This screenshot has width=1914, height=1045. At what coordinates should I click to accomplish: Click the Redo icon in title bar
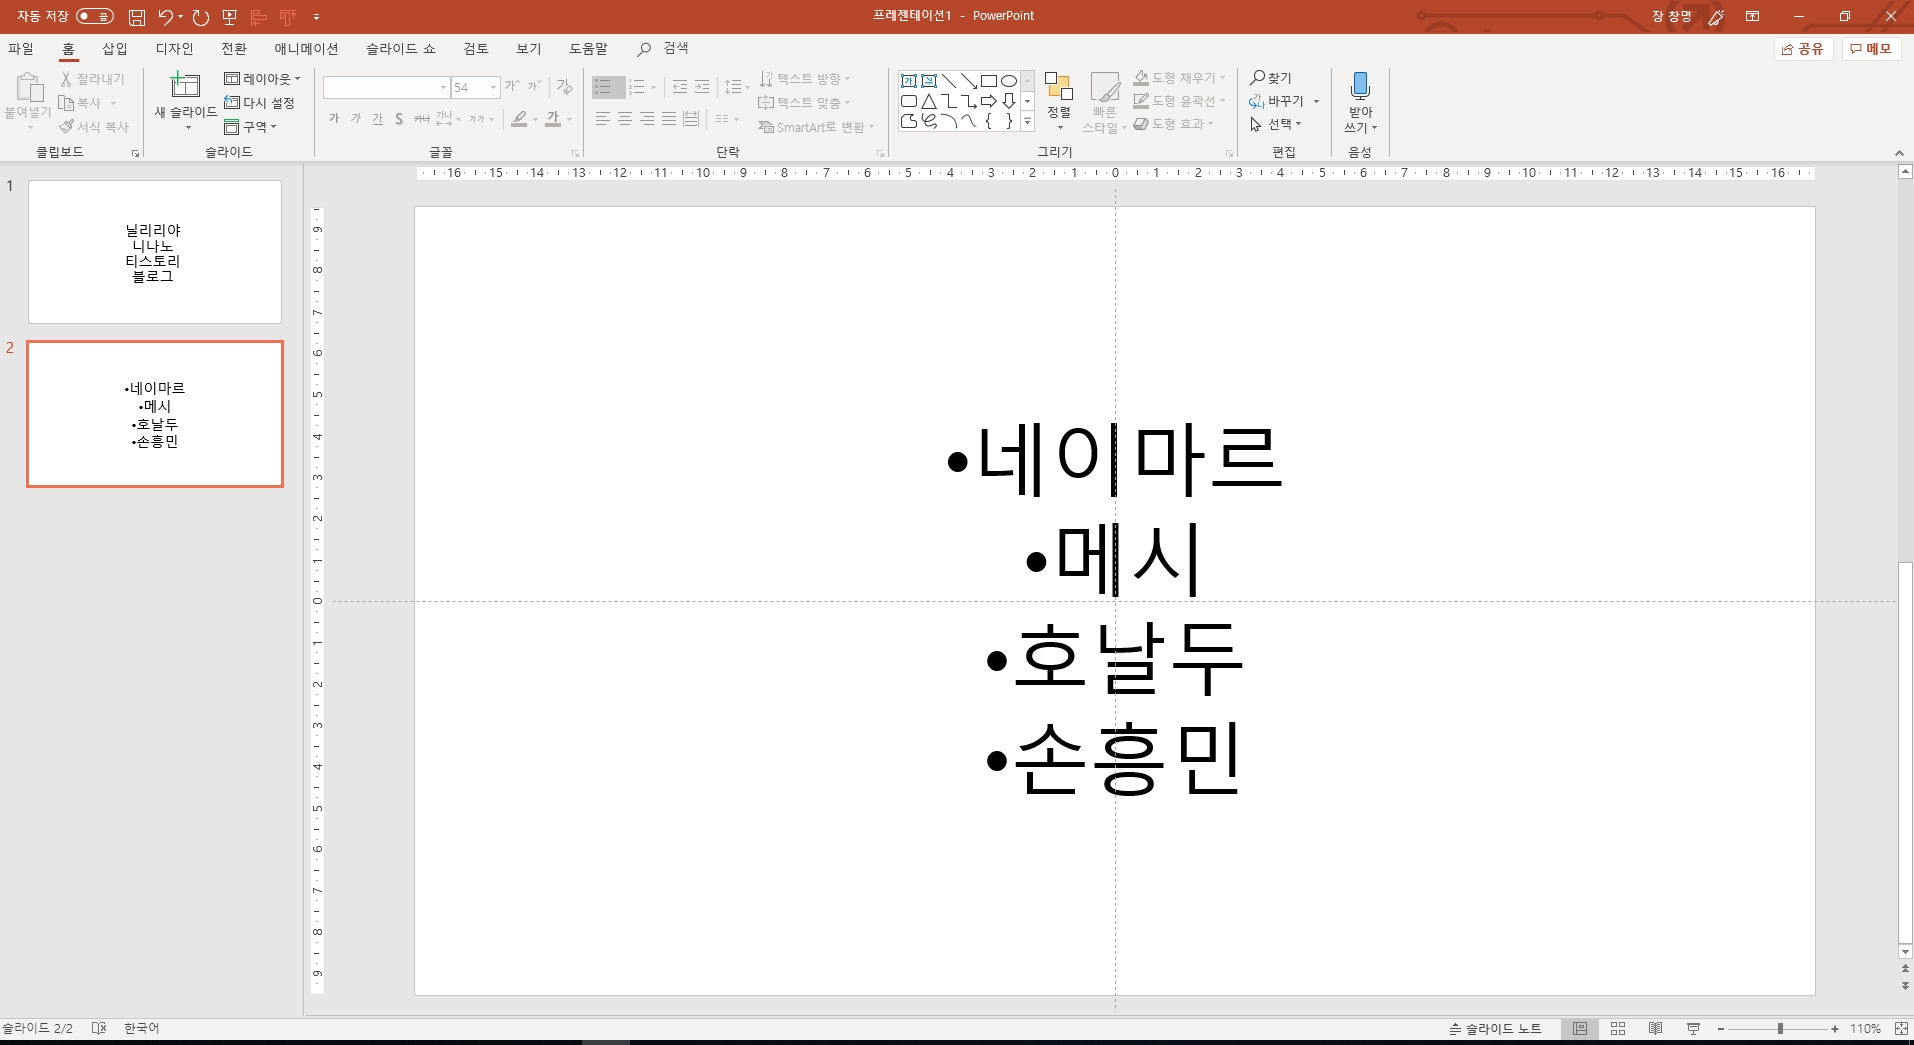tap(200, 17)
